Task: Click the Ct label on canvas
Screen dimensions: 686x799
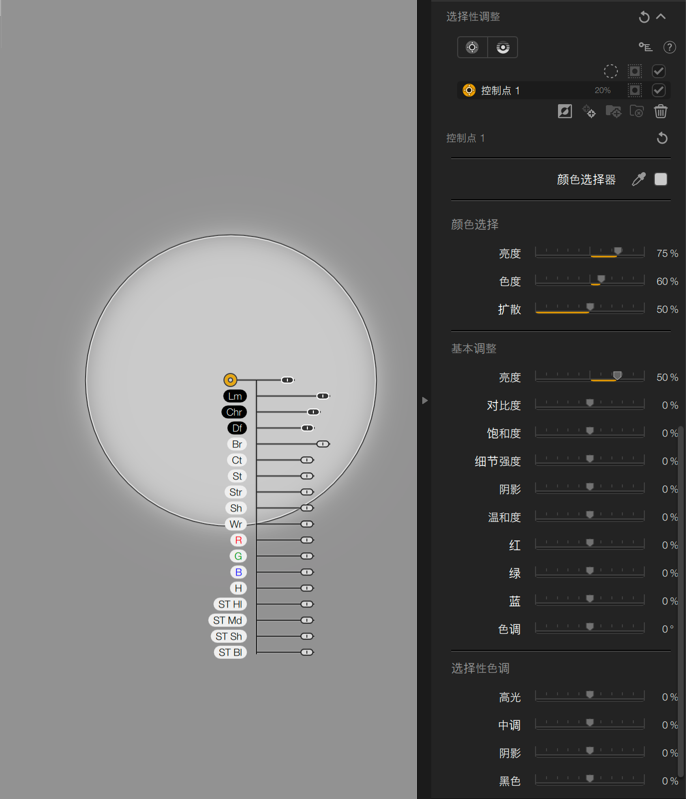Action: pos(237,460)
